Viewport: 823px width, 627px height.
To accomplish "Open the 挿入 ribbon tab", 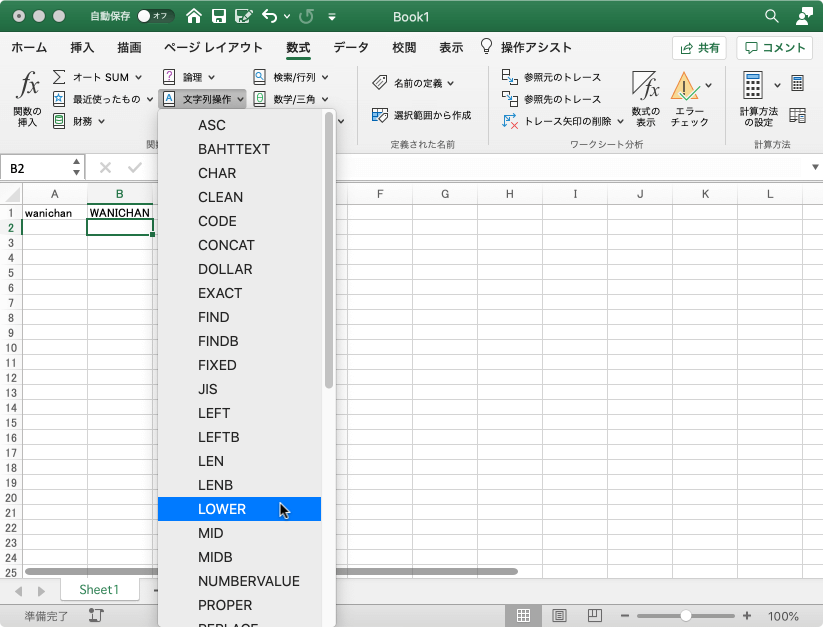I will point(82,47).
